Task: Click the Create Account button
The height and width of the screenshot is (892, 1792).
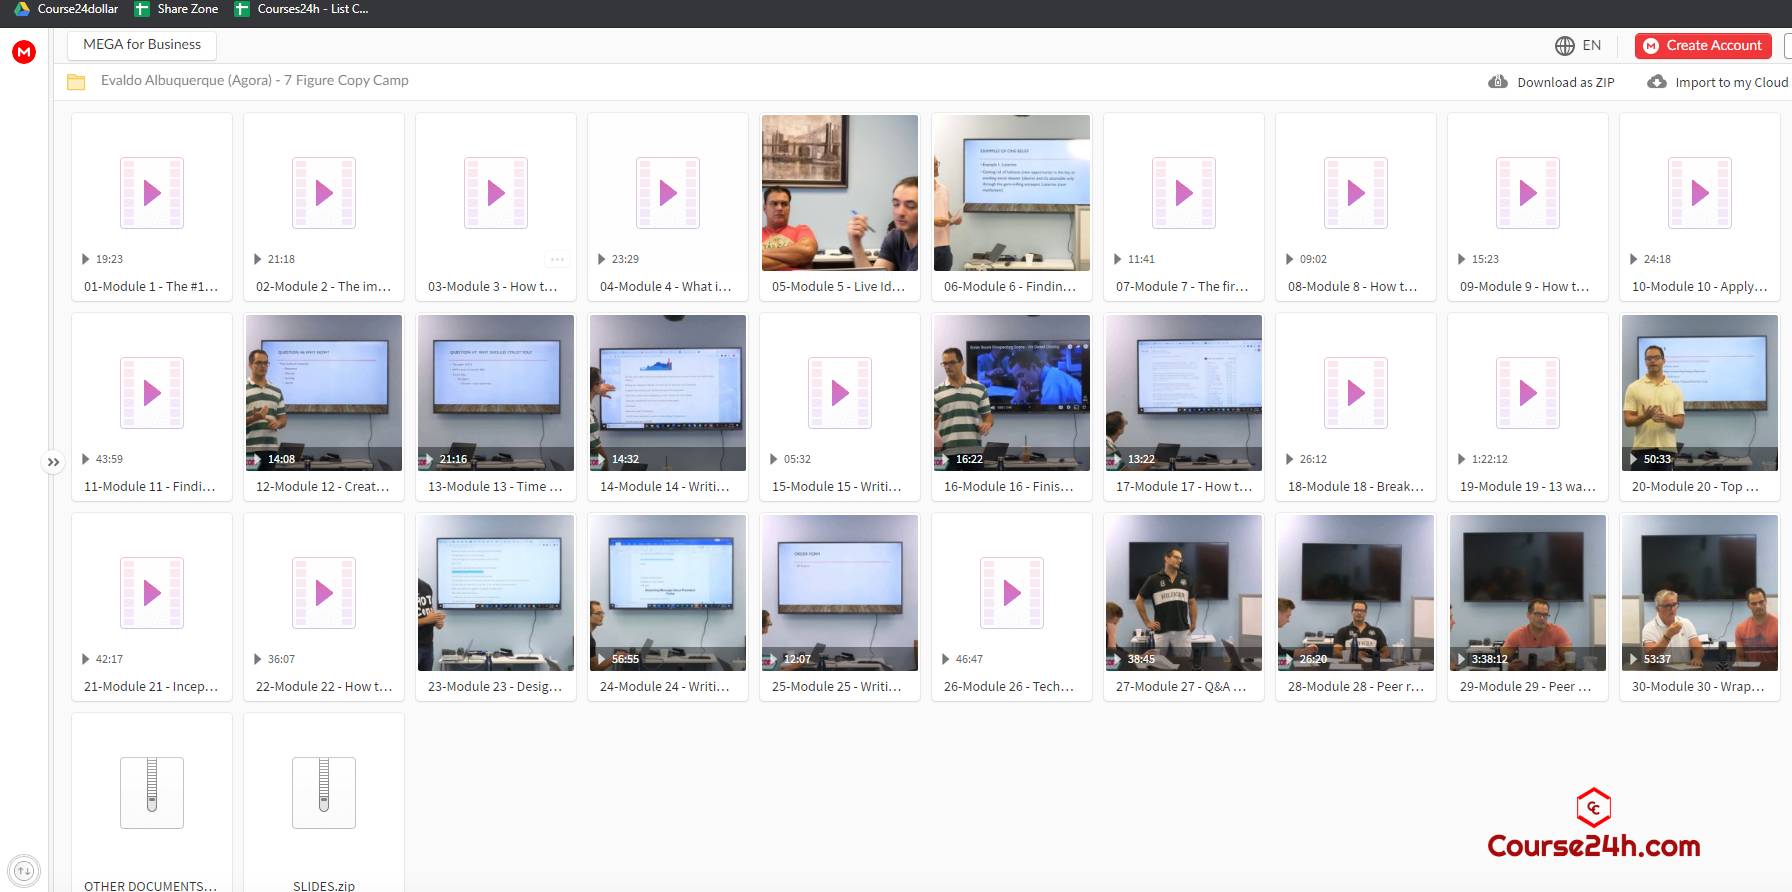Action: [1703, 46]
